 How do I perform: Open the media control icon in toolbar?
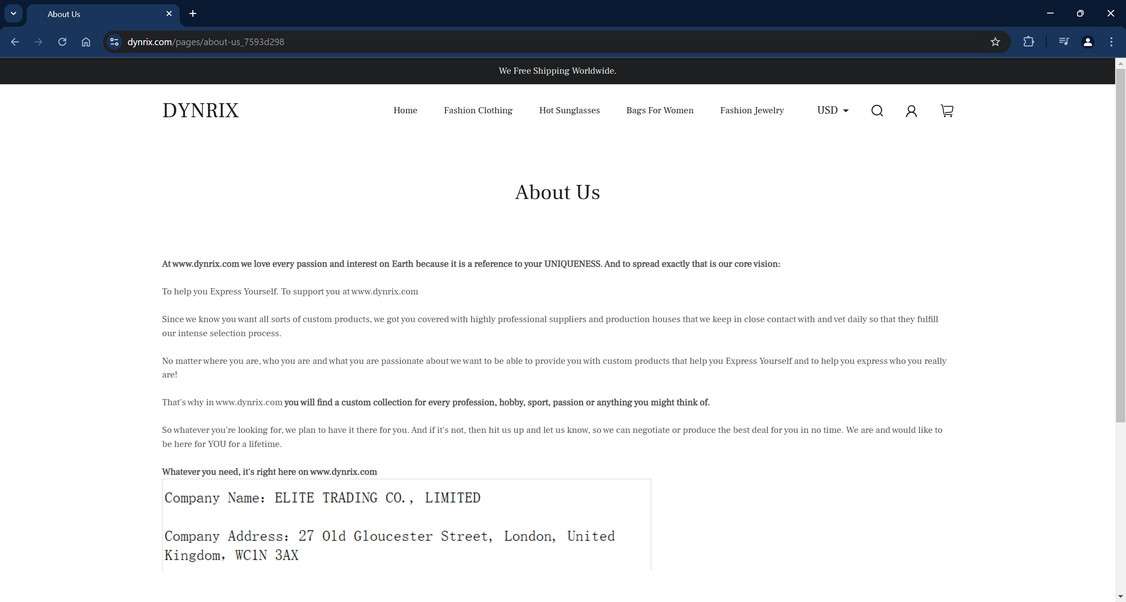click(1064, 42)
